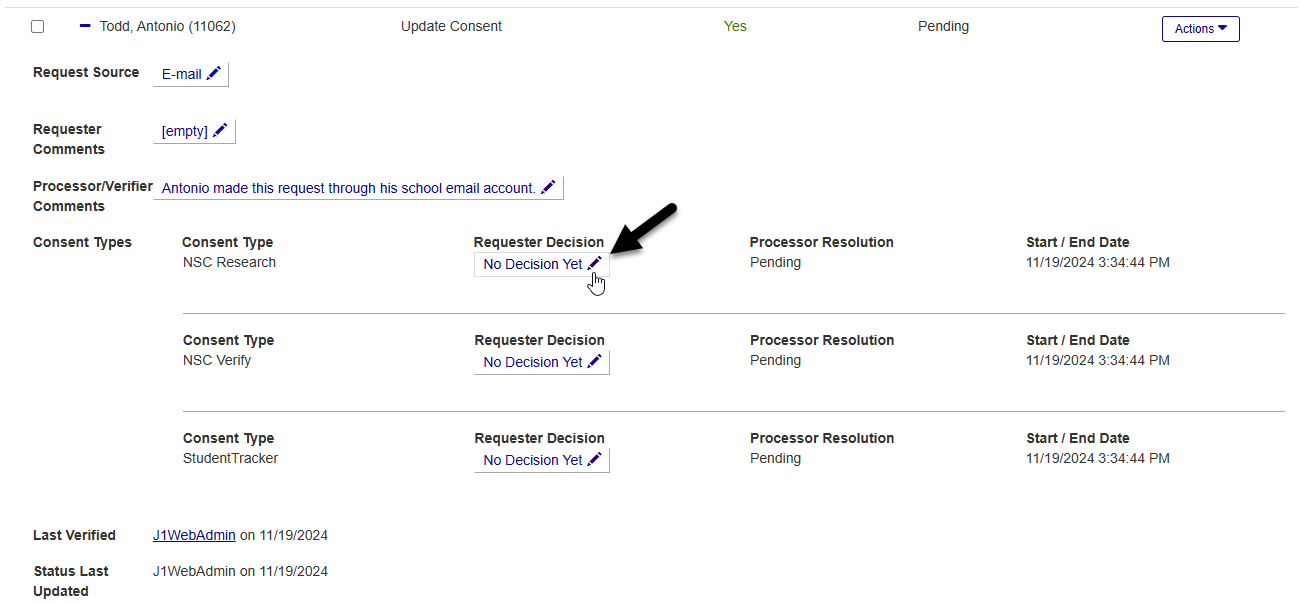This screenshot has width=1302, height=604.
Task: Click the Todd, Antonio (11062) name
Action: (x=167, y=27)
